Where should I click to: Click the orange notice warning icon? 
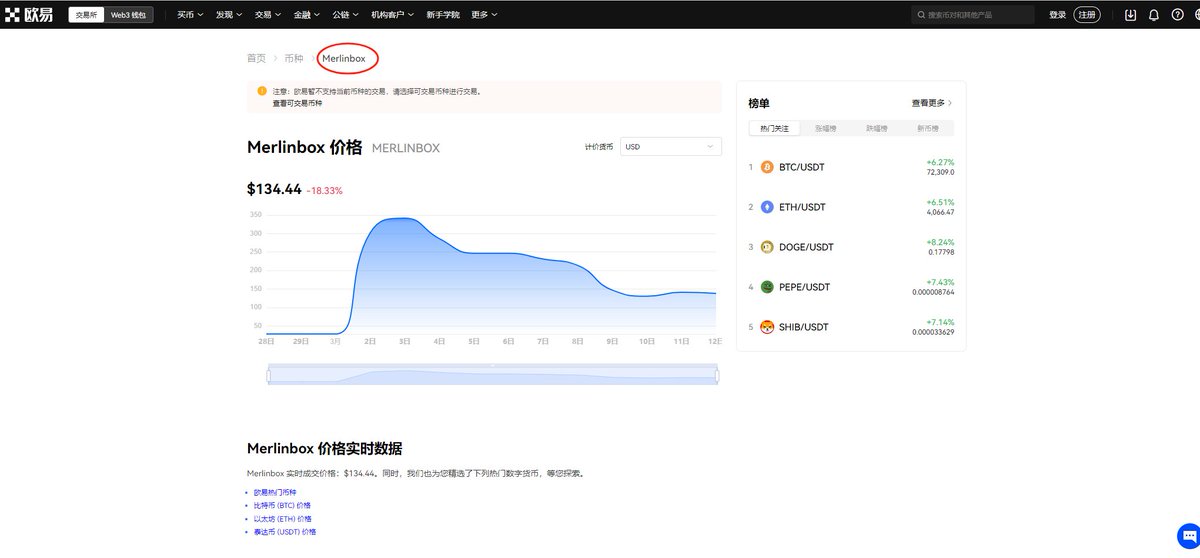(262, 91)
